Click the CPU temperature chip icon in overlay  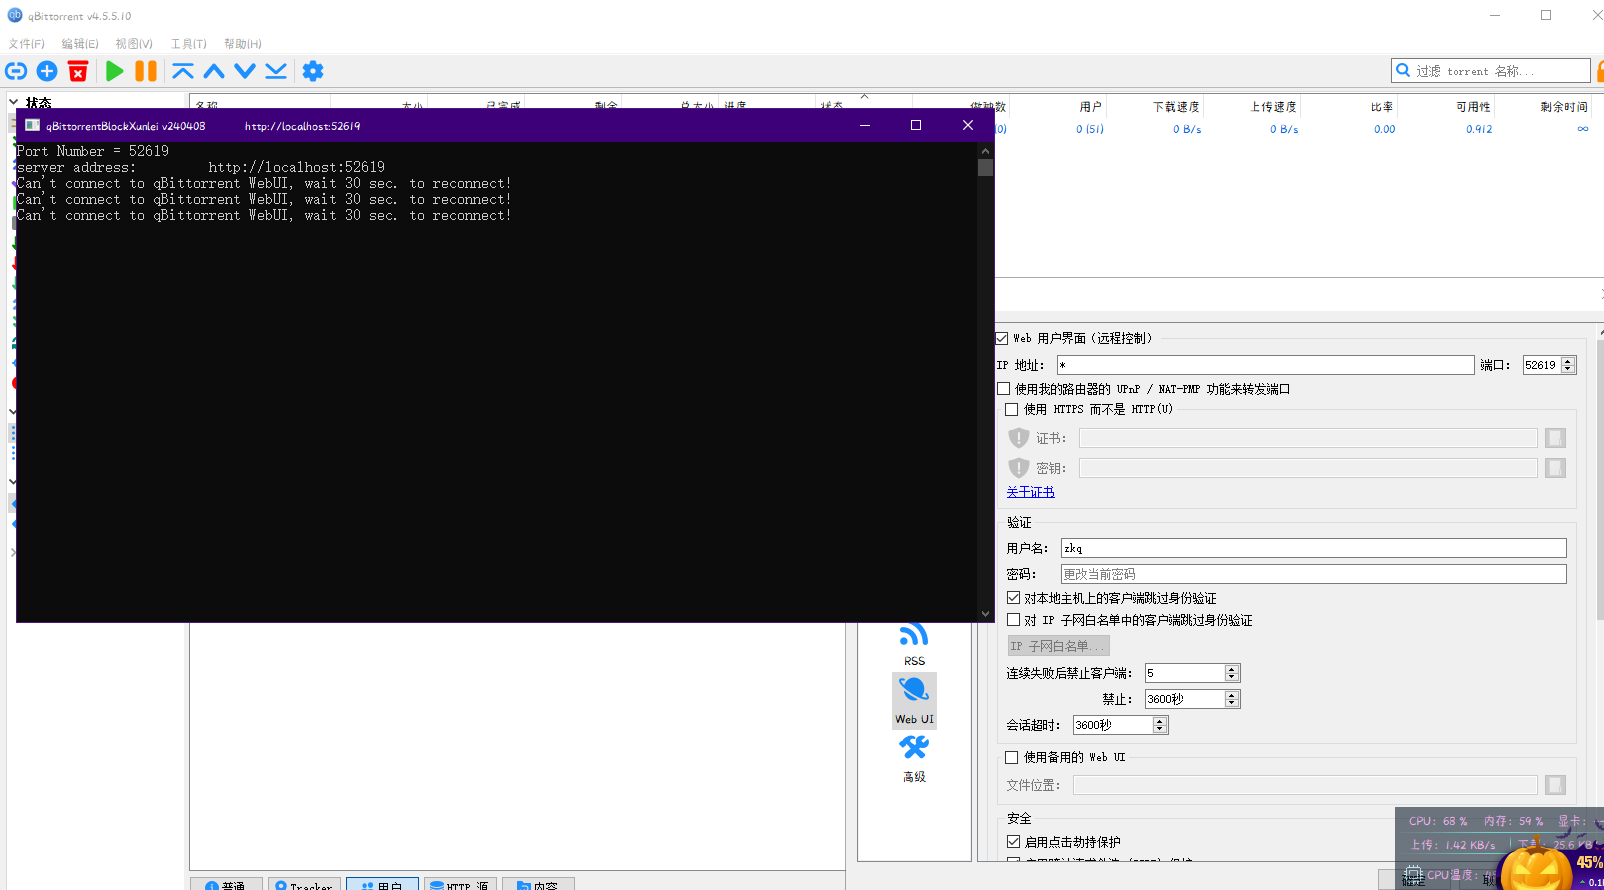[x=1414, y=875]
